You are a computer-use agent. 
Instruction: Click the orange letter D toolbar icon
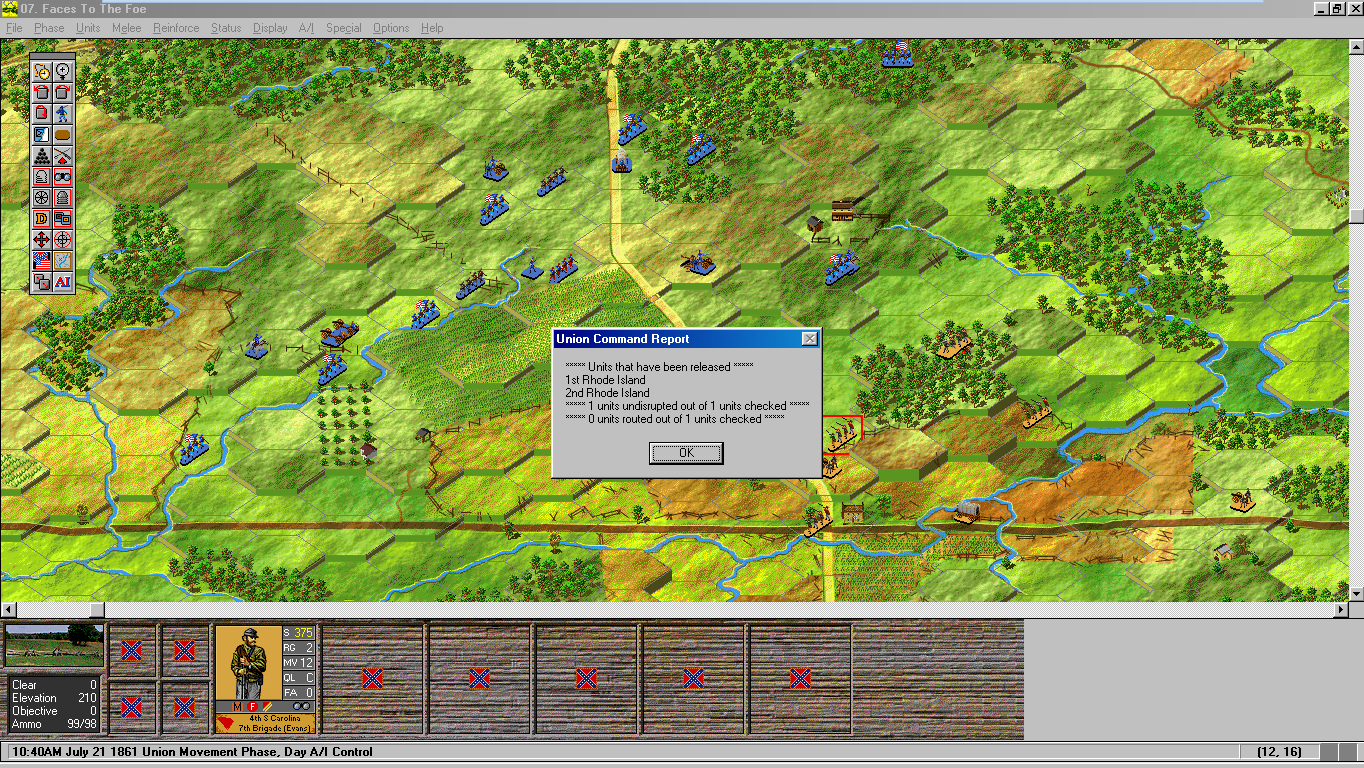point(42,218)
